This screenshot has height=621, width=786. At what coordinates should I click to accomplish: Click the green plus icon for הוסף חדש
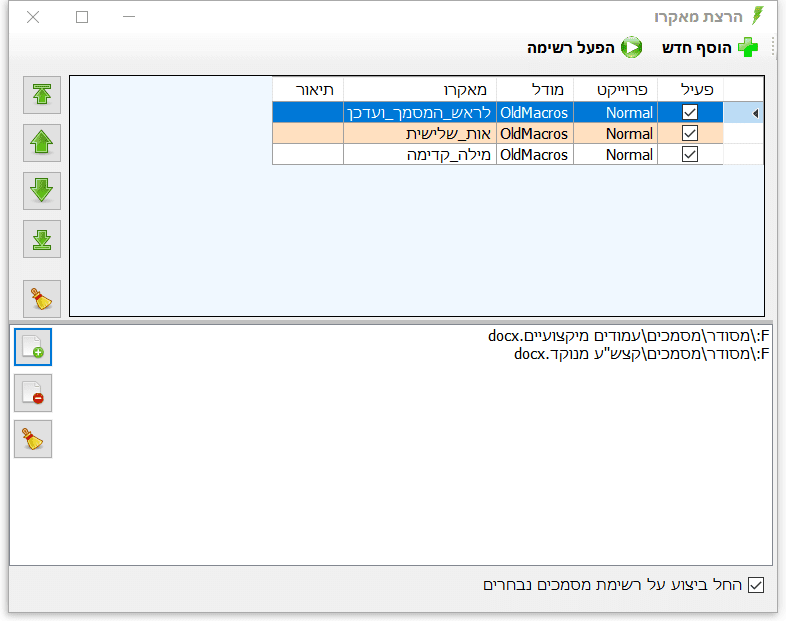pos(748,48)
